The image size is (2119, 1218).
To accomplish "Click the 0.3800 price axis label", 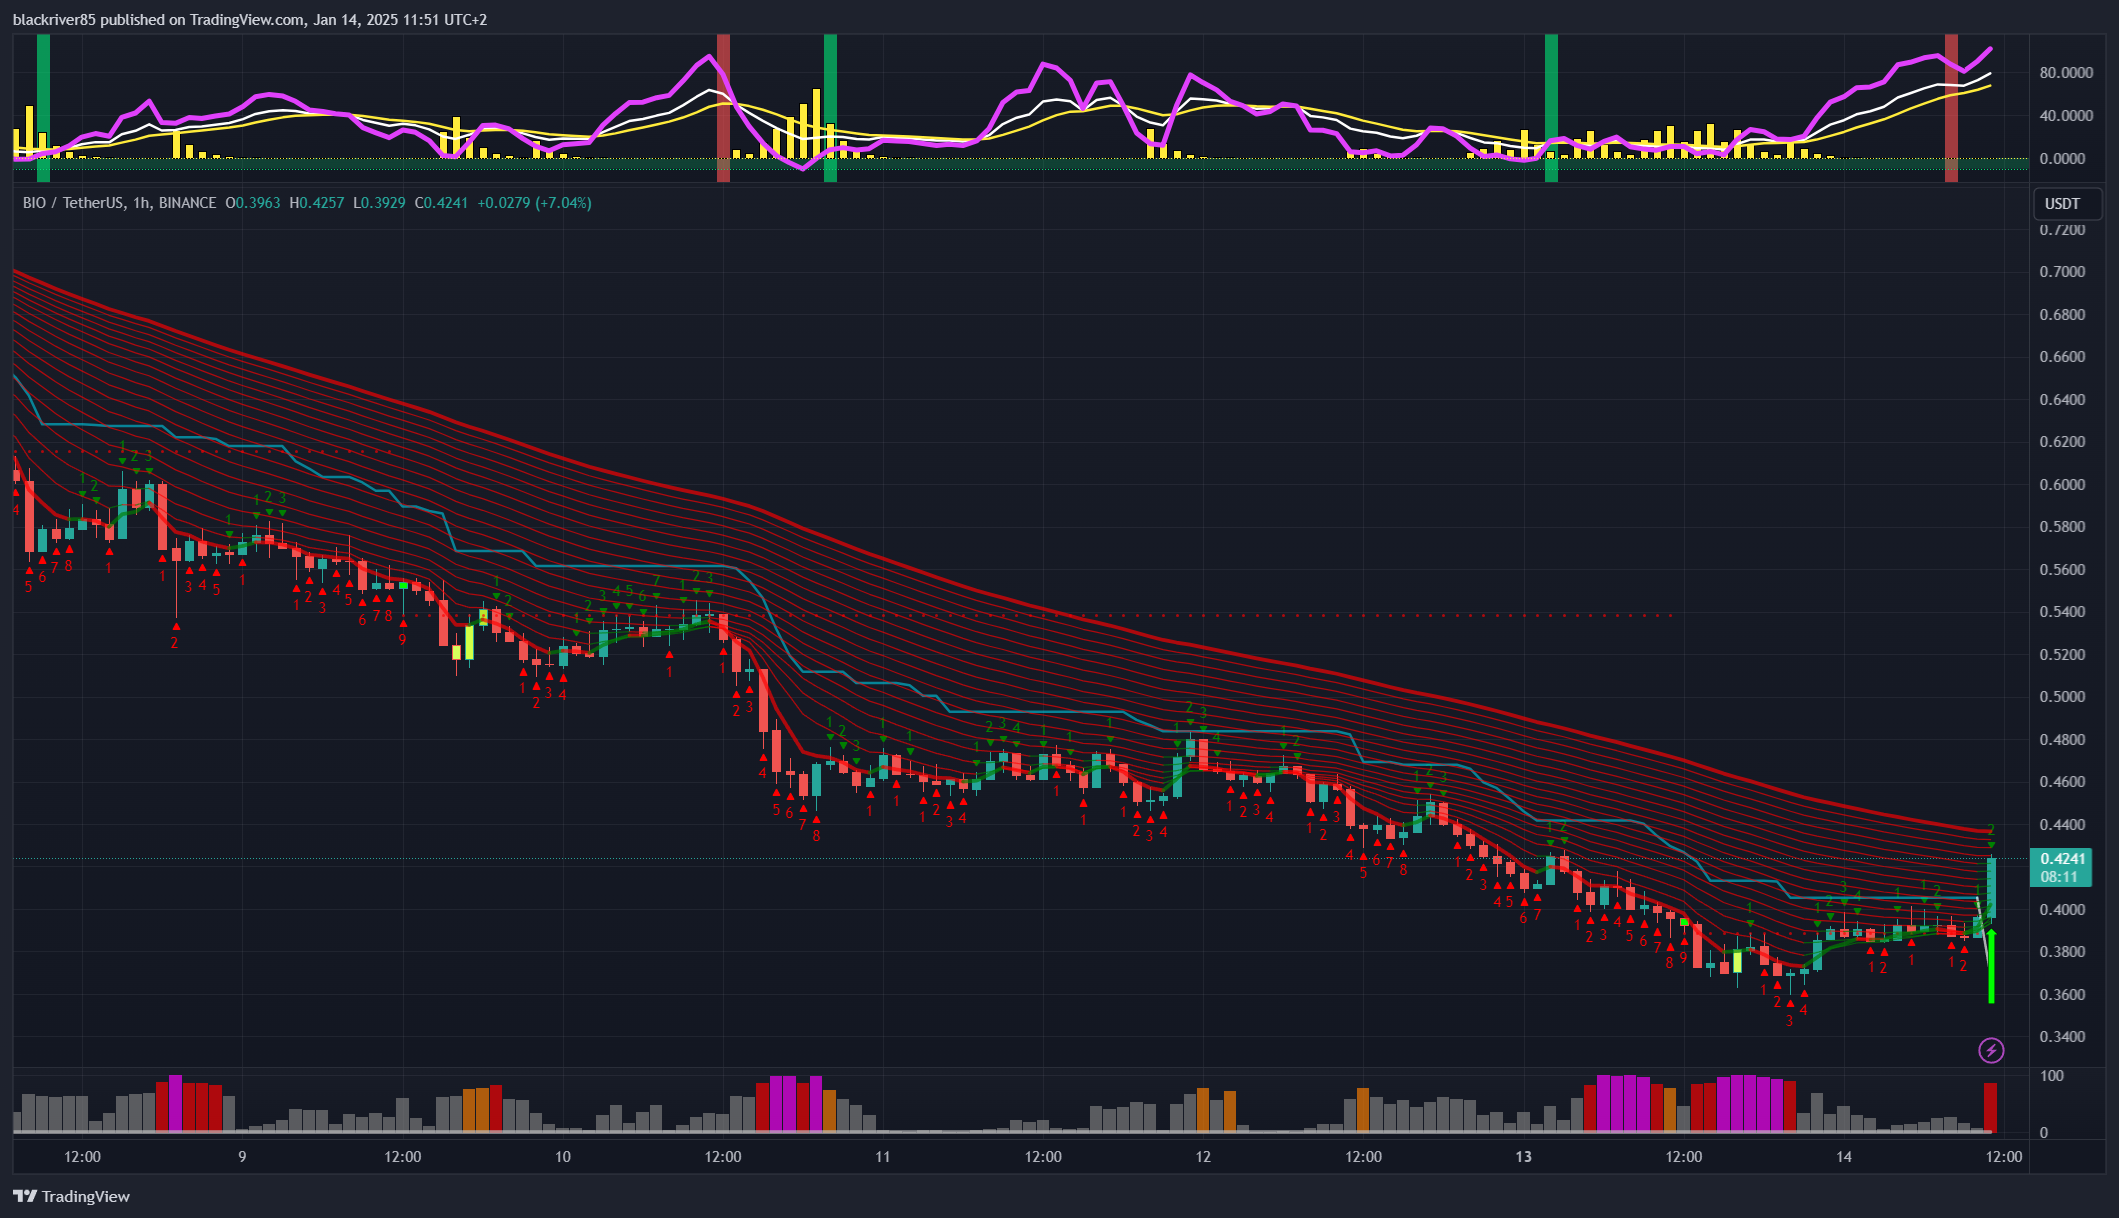I will point(2062,952).
